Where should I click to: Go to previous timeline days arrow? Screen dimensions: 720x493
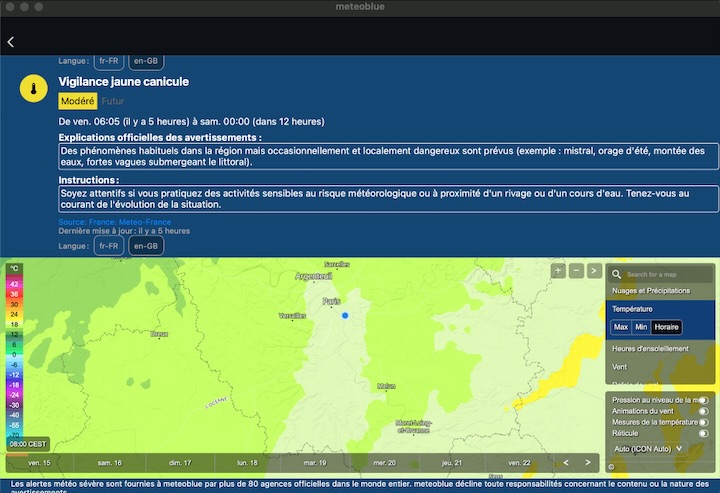tap(566, 462)
